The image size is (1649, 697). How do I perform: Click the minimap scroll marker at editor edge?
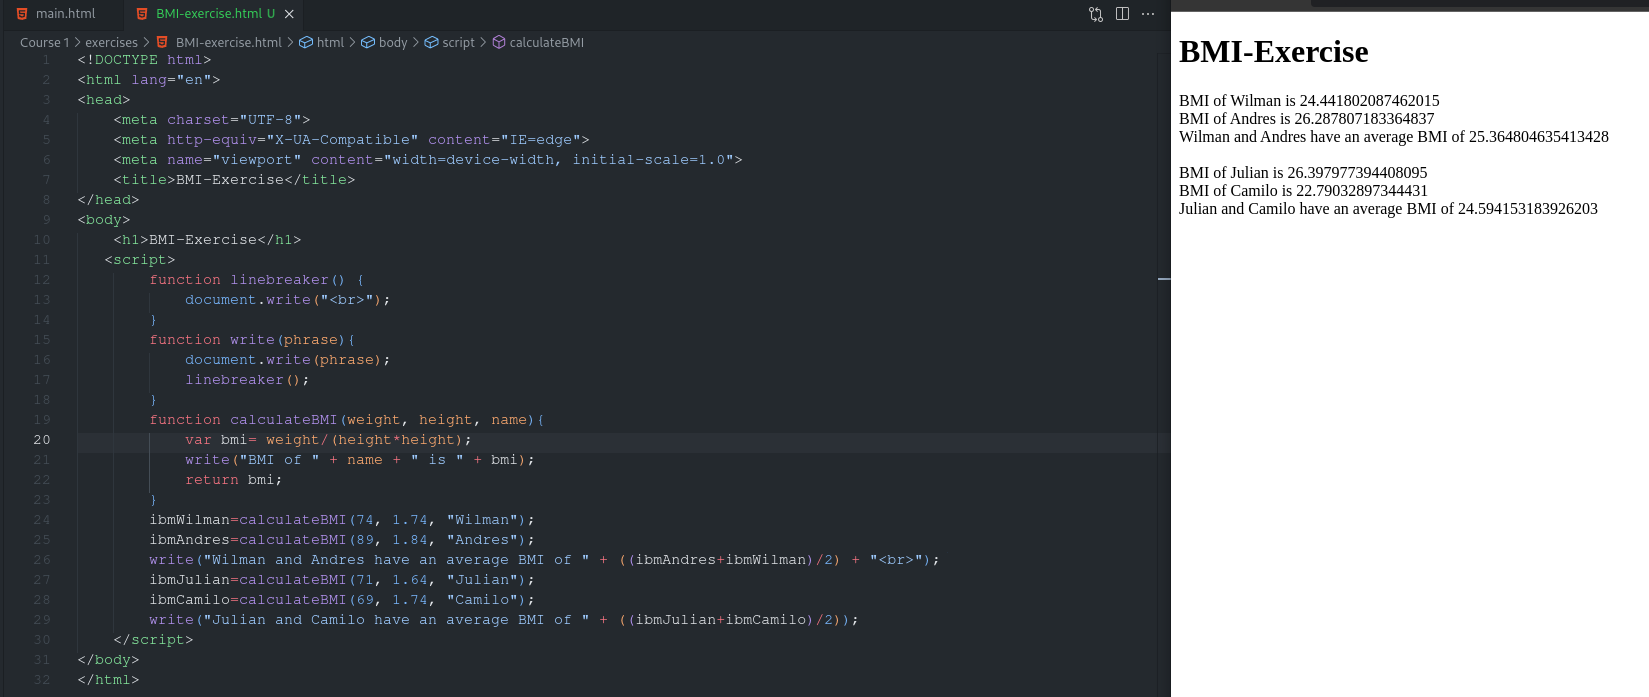tap(1163, 279)
